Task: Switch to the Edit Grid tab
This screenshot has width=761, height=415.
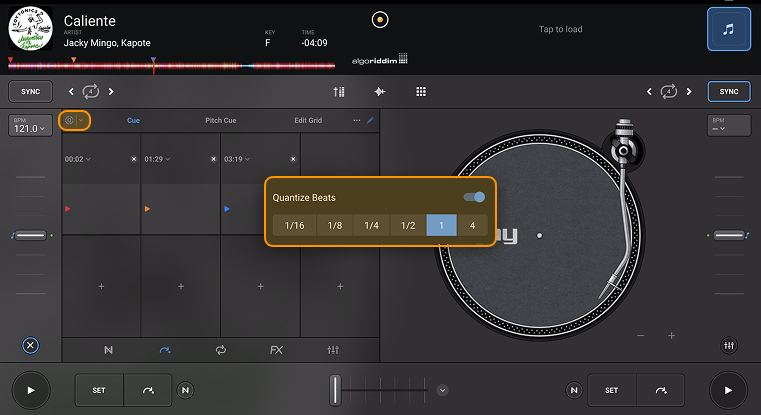Action: pyautogui.click(x=308, y=120)
